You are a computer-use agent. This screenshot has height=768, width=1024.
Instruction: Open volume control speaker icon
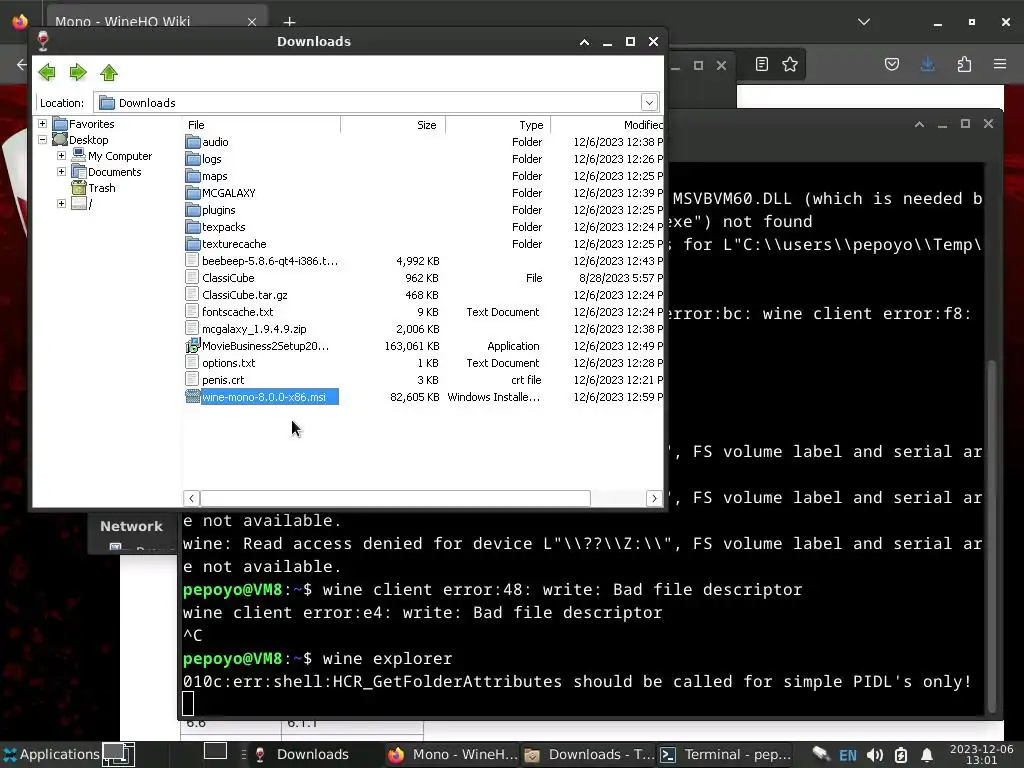point(875,756)
